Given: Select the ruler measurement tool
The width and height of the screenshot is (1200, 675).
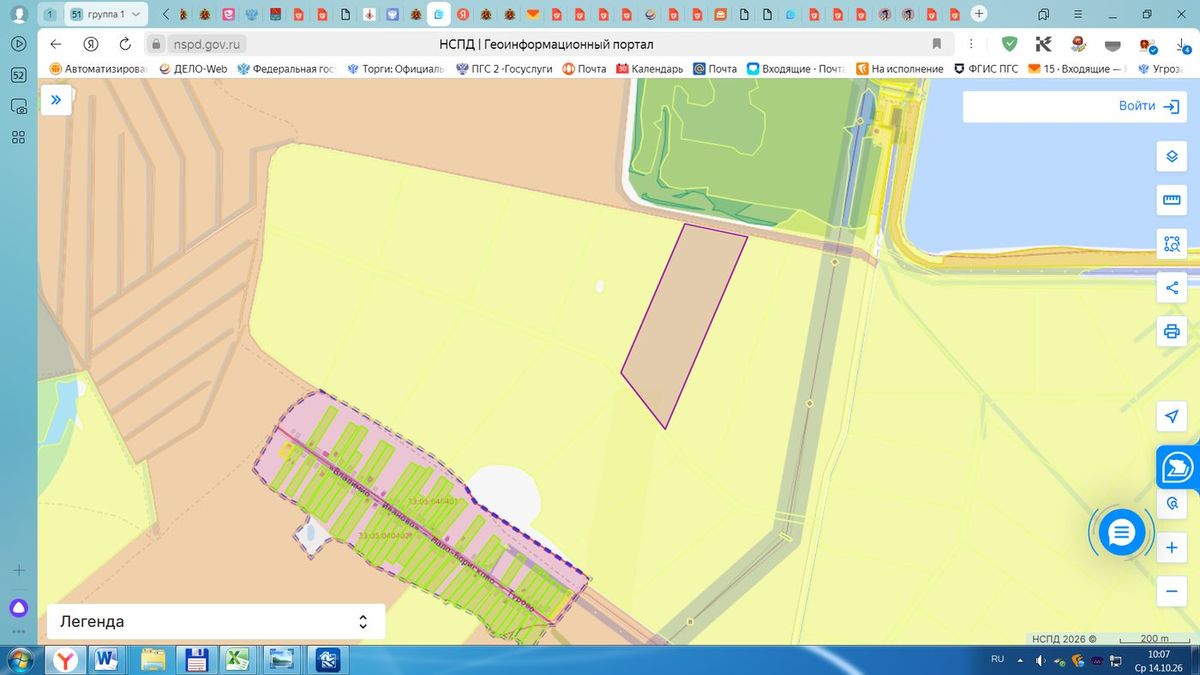Looking at the screenshot, I should click(1171, 201).
